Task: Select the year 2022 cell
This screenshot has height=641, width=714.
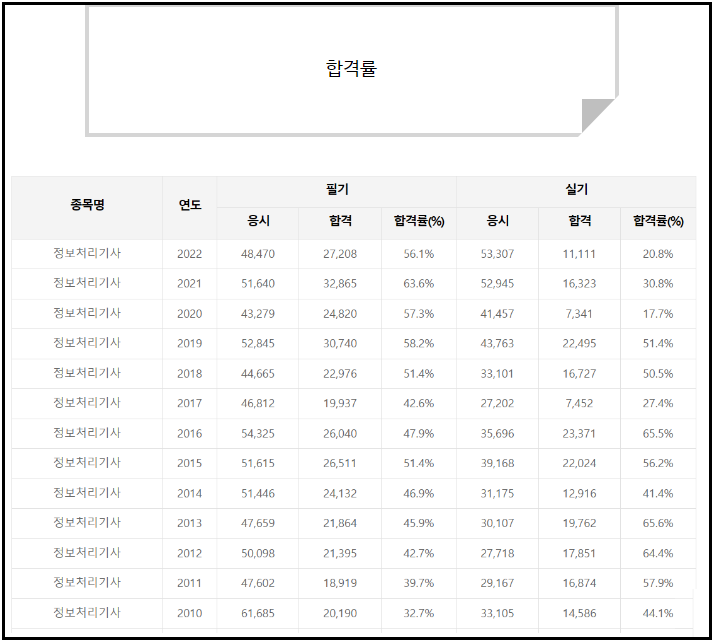Action: coord(189,254)
